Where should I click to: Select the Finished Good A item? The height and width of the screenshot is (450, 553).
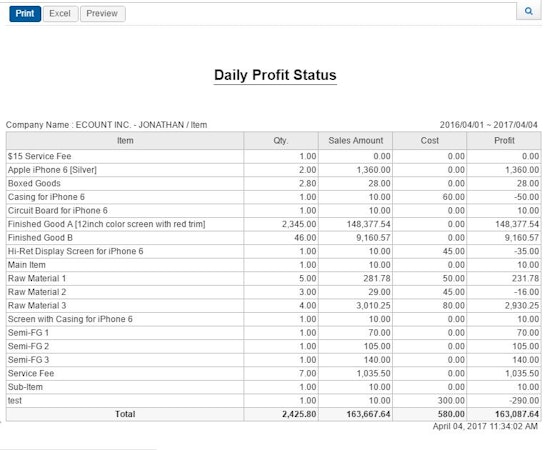point(107,224)
